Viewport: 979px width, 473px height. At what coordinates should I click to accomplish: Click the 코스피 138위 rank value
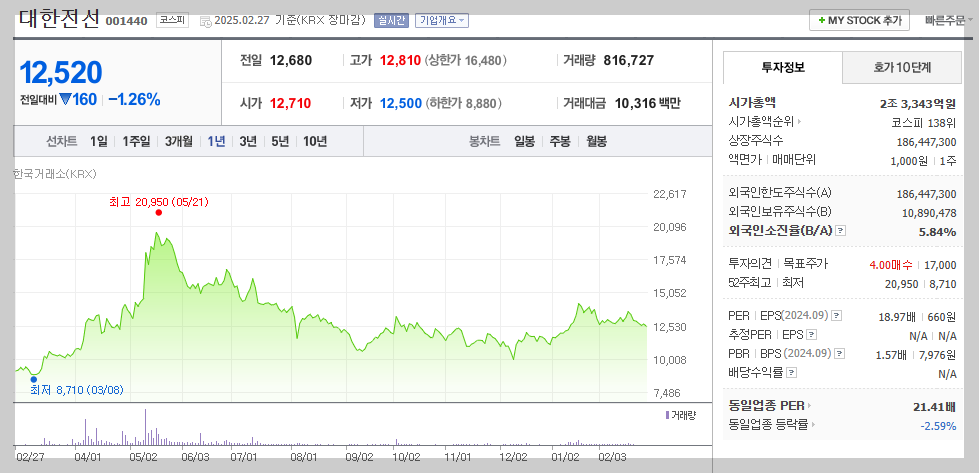click(924, 122)
